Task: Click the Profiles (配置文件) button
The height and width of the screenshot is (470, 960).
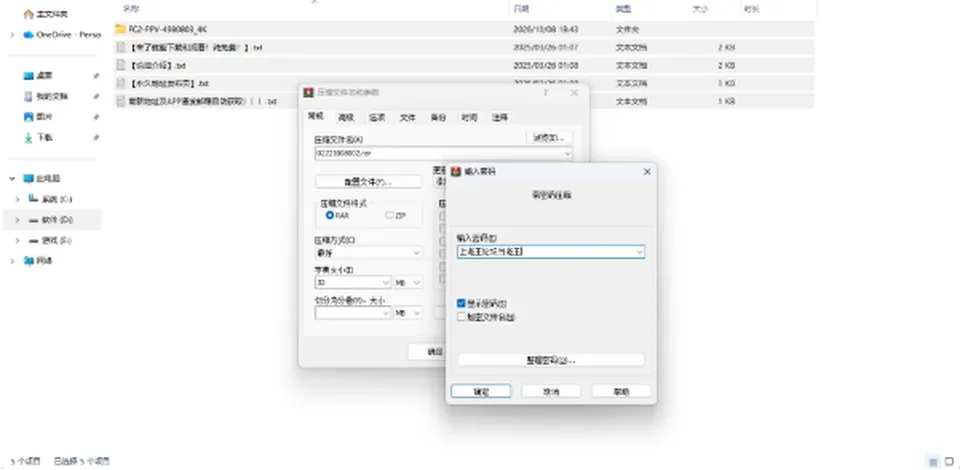Action: [368, 182]
